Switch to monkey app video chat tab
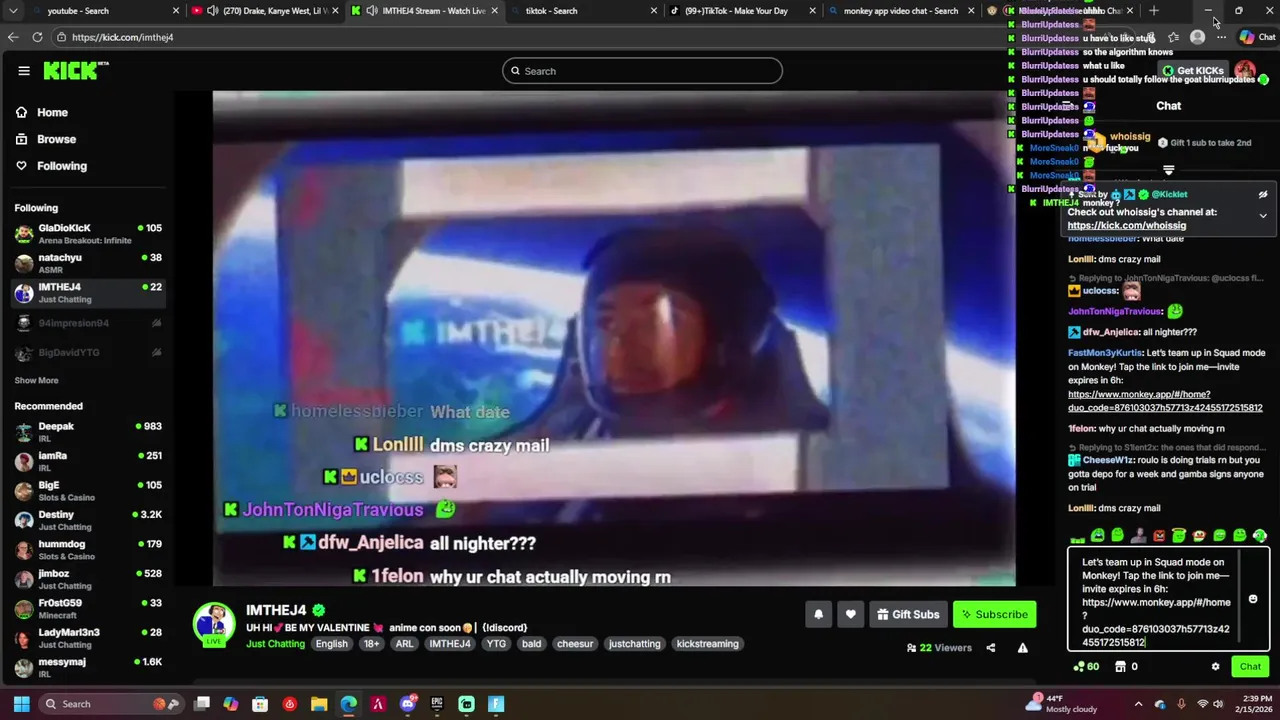This screenshot has width=1280, height=720. pyautogui.click(x=903, y=11)
